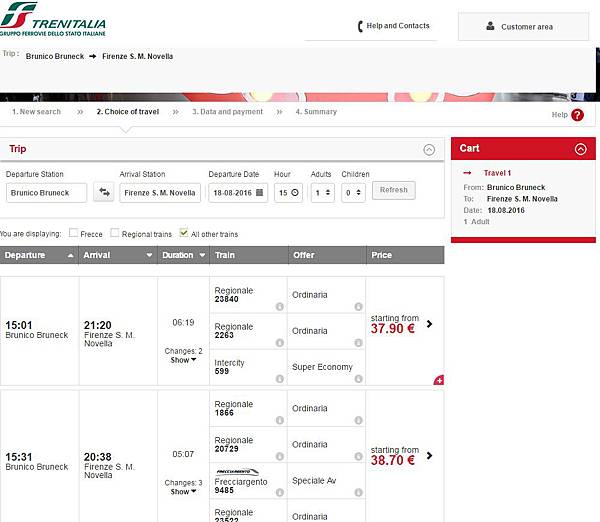Select the 38.70 € trip arrow

tap(429, 456)
